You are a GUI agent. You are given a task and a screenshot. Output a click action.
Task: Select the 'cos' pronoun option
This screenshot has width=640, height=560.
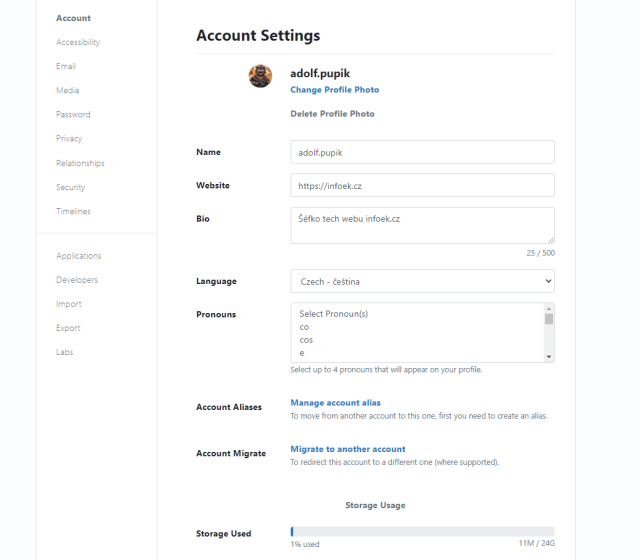click(x=306, y=340)
